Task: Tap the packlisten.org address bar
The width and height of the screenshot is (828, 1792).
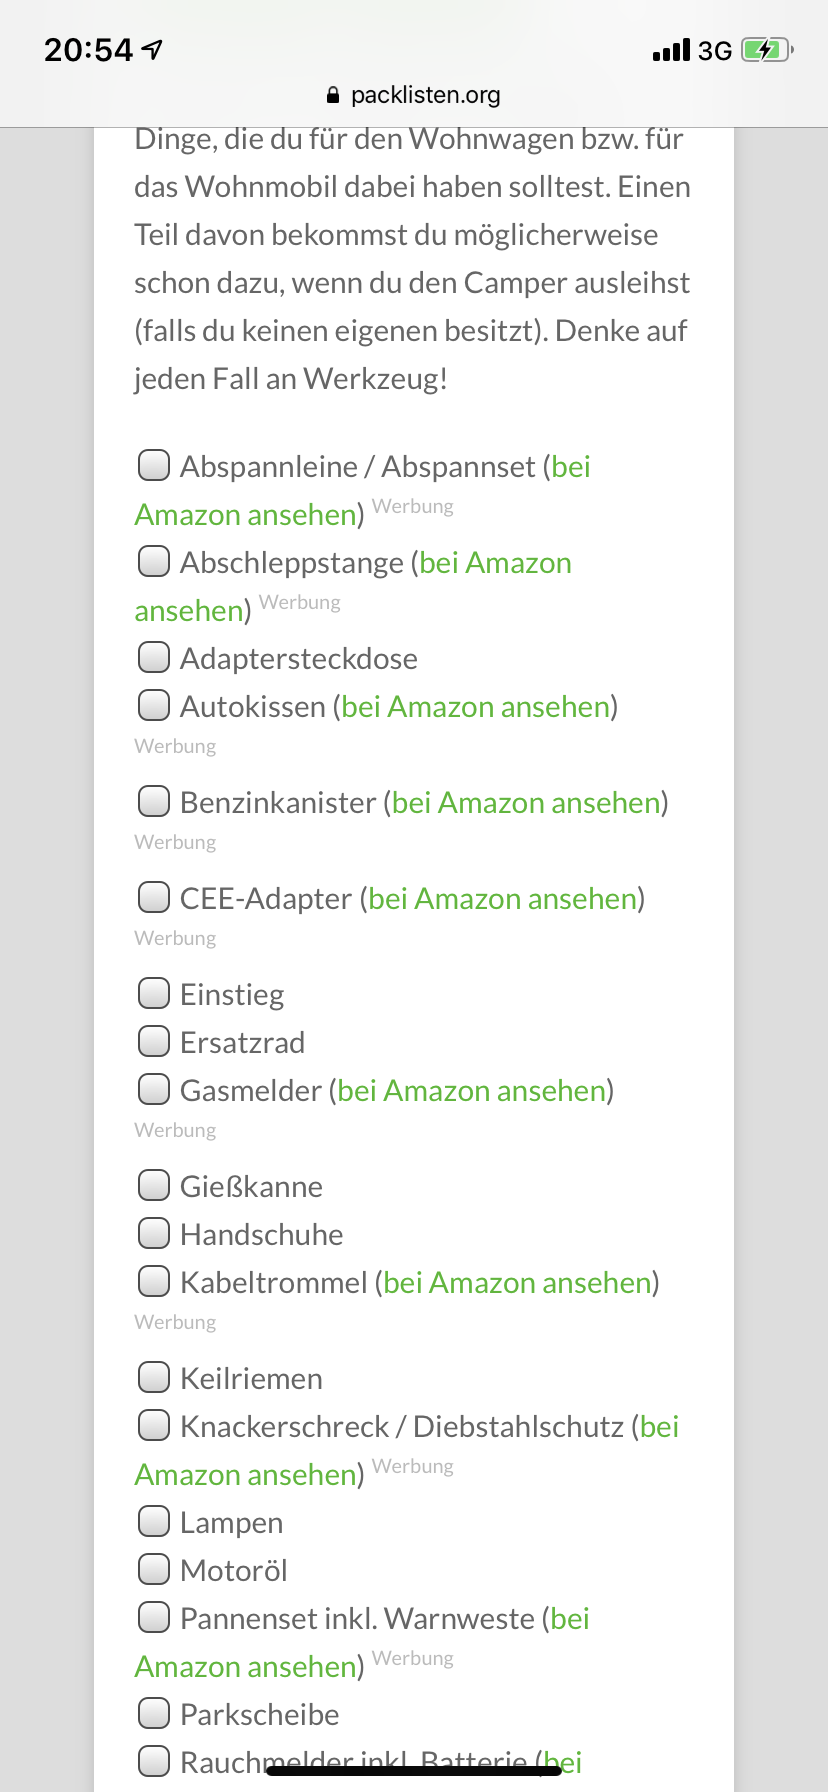Action: pyautogui.click(x=414, y=95)
